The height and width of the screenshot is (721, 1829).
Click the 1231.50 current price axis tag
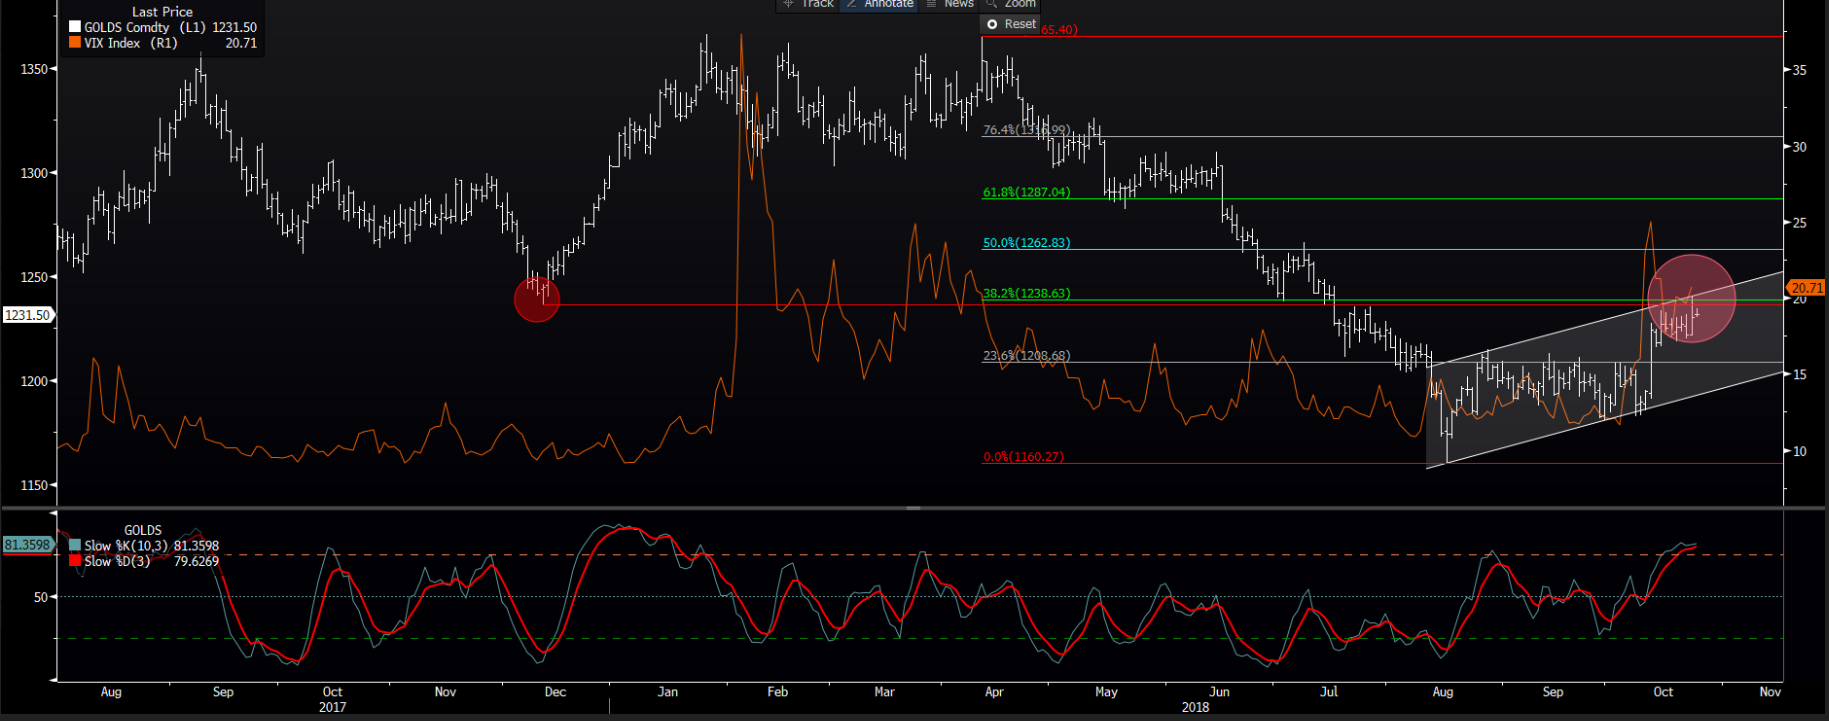click(x=27, y=315)
